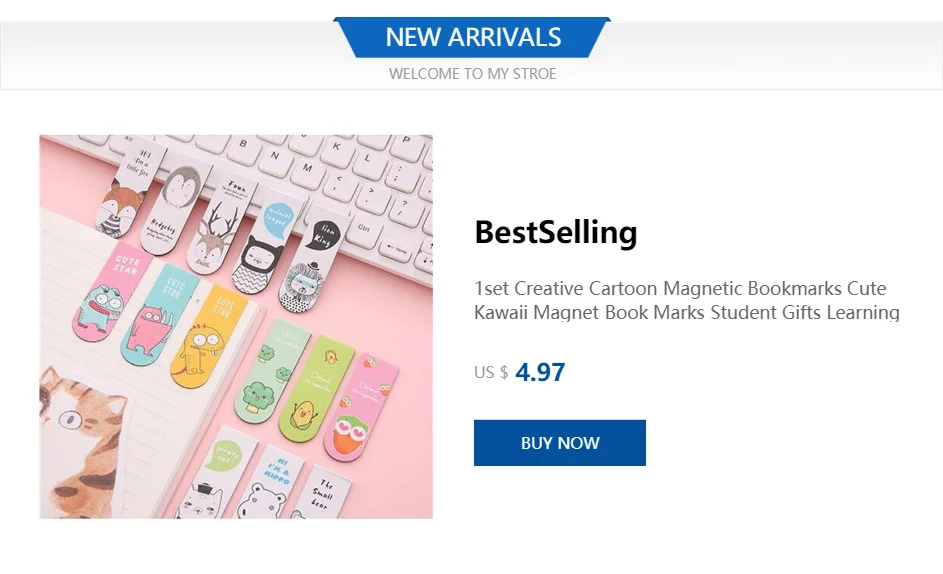The height and width of the screenshot is (574, 943).
Task: Click the WELCOME TO MY STROE subtitle
Action: point(472,74)
